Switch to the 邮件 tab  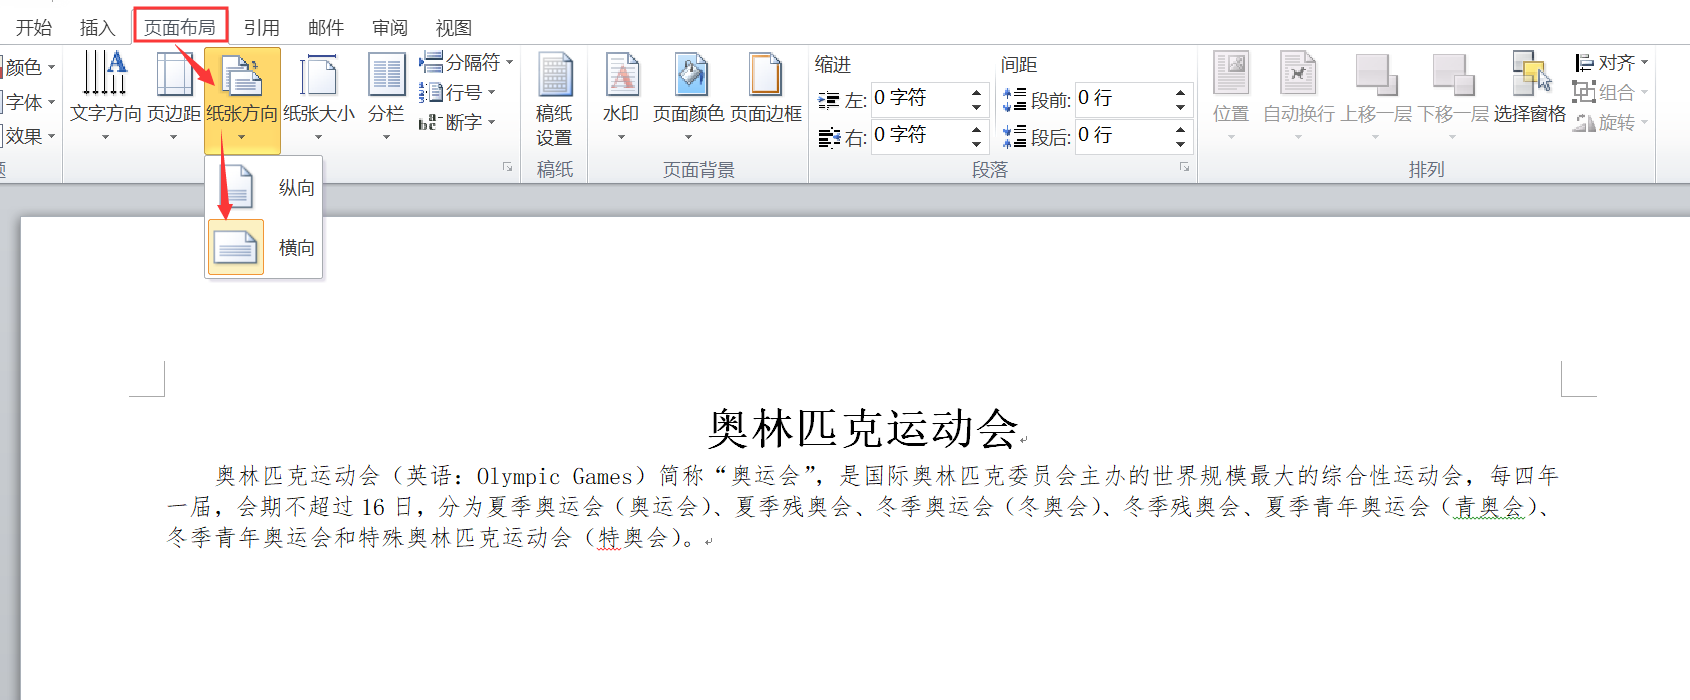click(x=326, y=27)
